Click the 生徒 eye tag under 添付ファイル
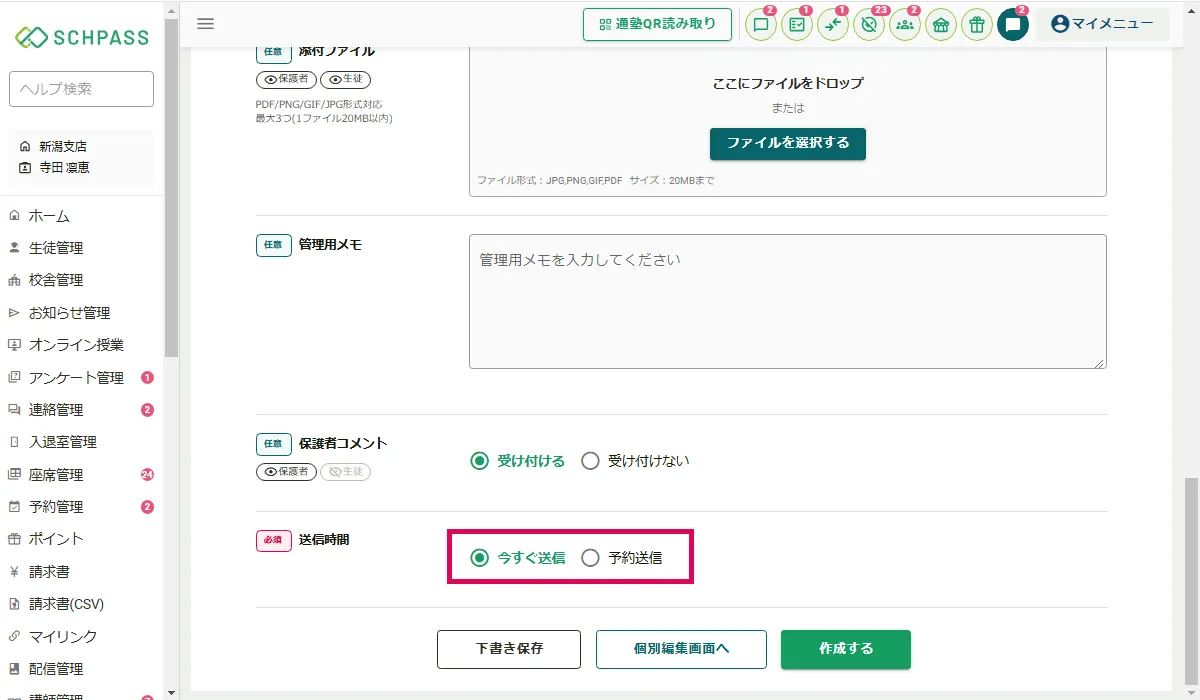 [x=345, y=80]
